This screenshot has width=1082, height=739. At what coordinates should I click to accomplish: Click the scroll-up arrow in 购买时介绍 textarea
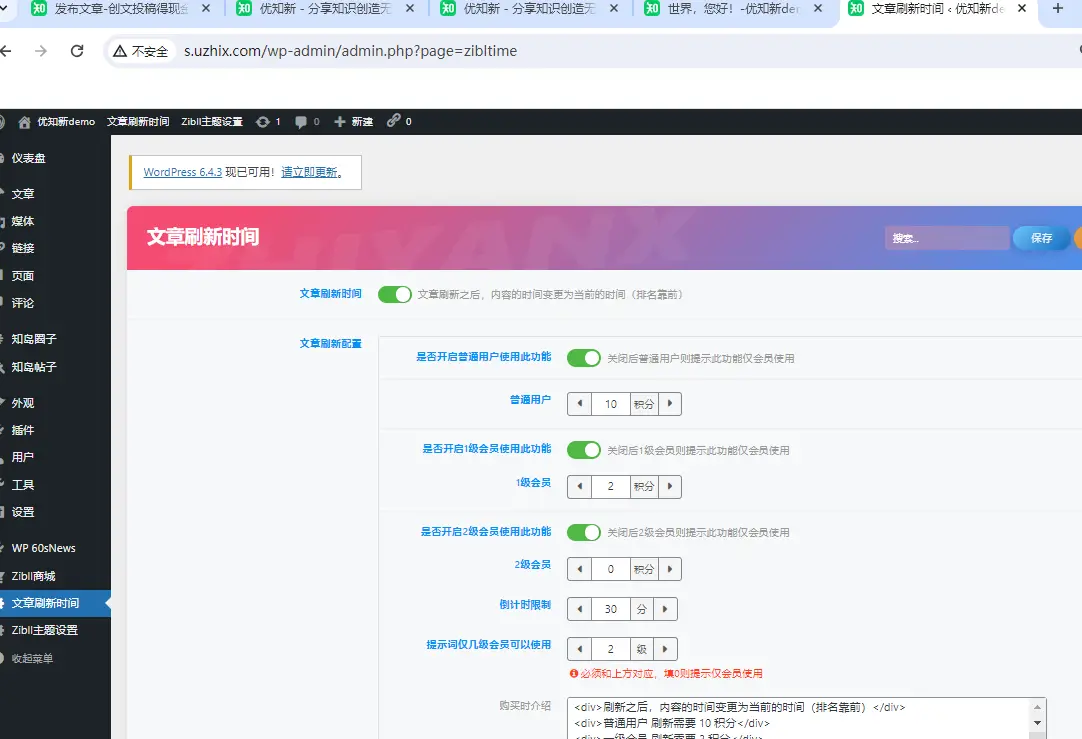tap(1037, 706)
